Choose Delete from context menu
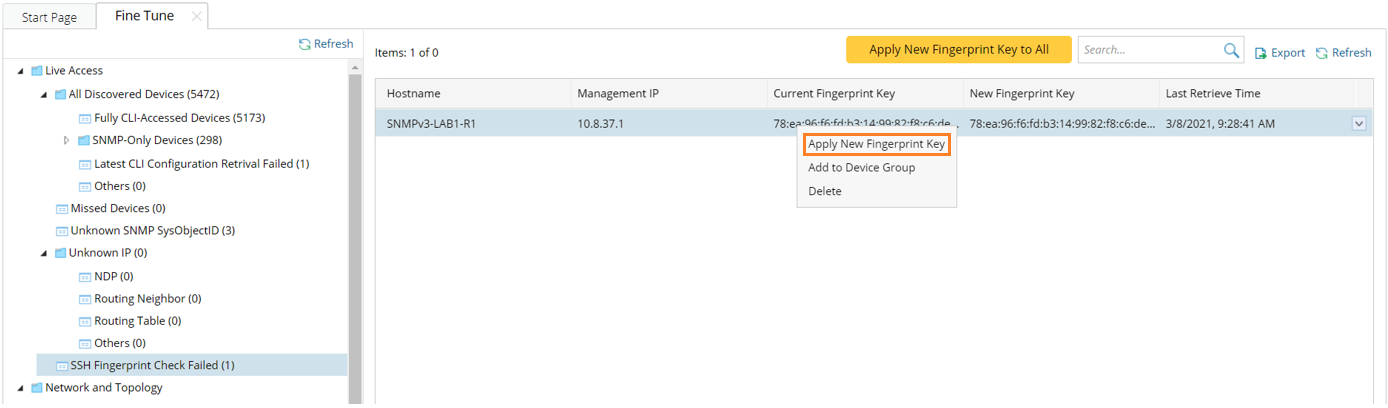The height and width of the screenshot is (408, 1388). pos(825,191)
